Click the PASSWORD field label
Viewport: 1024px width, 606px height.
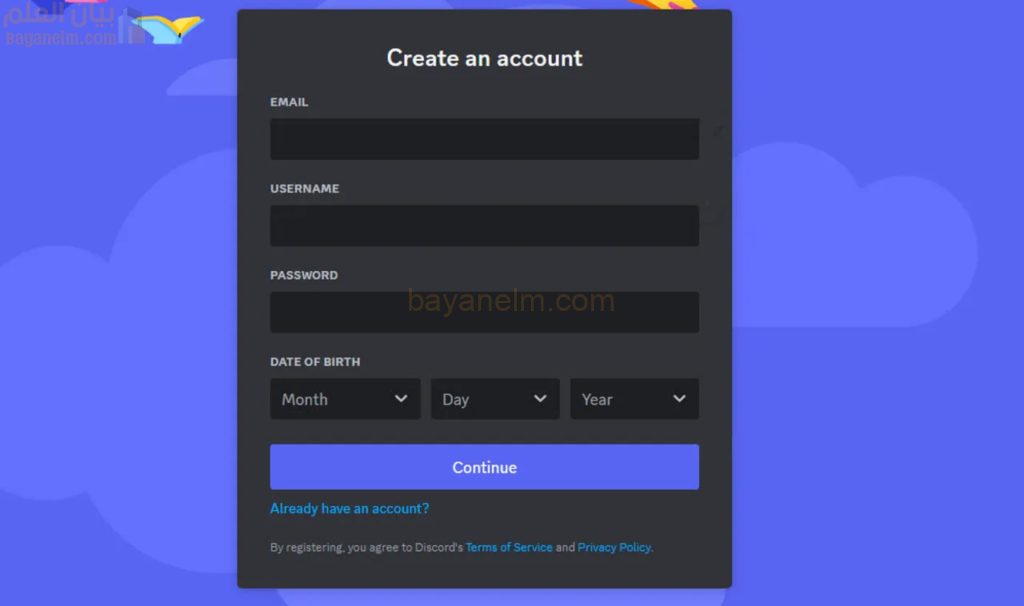click(x=304, y=276)
